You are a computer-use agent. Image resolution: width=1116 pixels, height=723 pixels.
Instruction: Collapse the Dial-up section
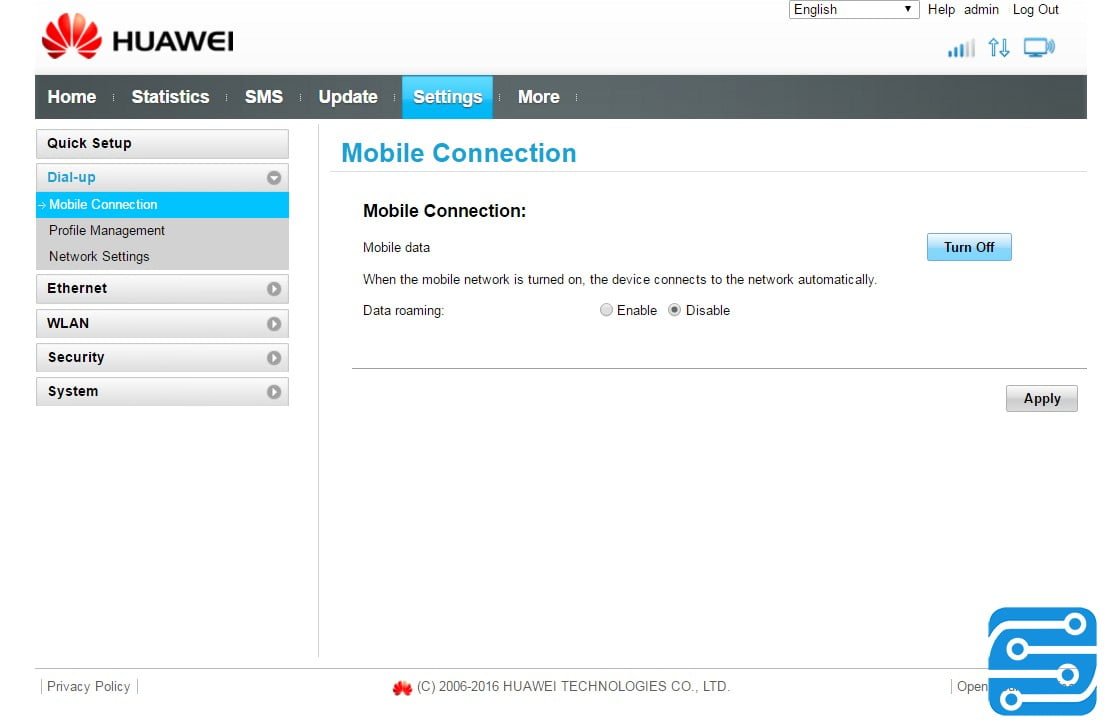point(273,178)
